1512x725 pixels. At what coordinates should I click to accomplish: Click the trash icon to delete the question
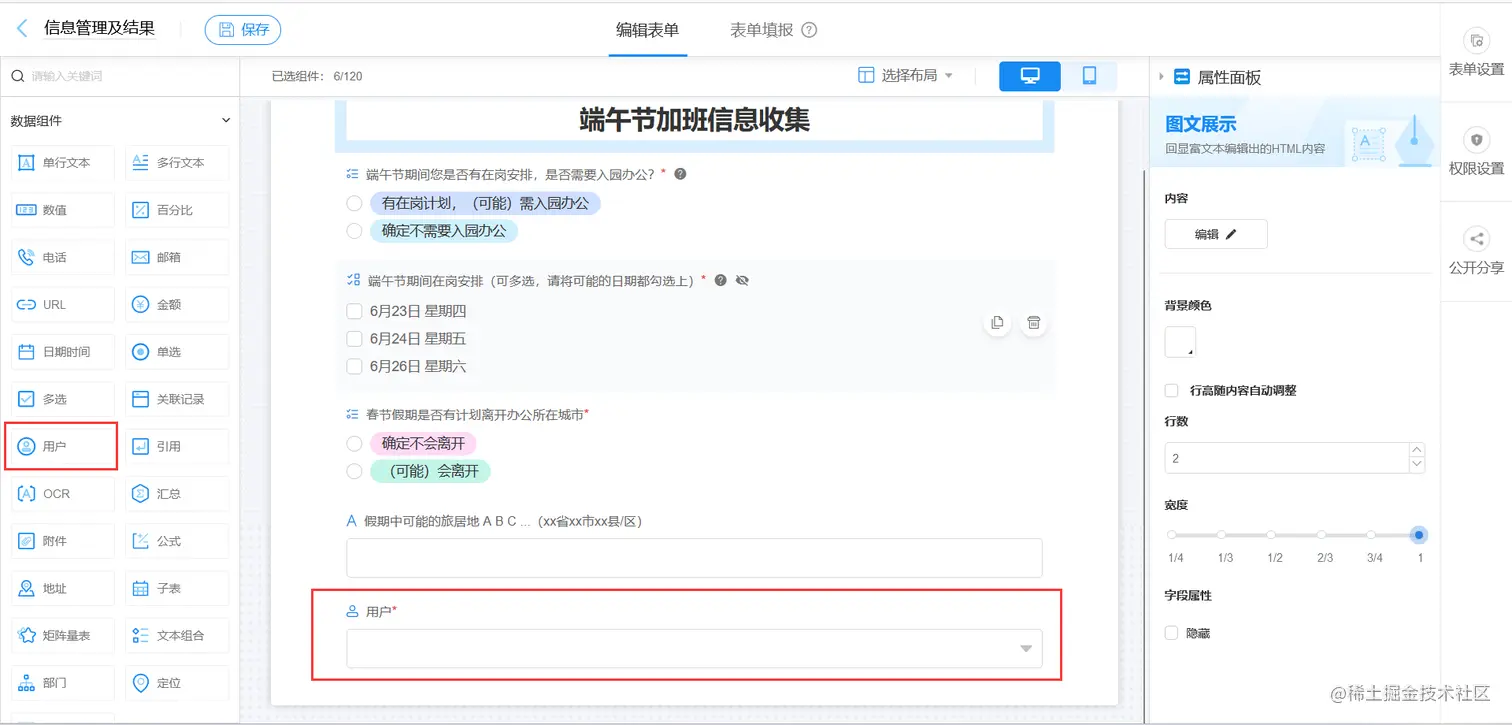click(x=1033, y=322)
